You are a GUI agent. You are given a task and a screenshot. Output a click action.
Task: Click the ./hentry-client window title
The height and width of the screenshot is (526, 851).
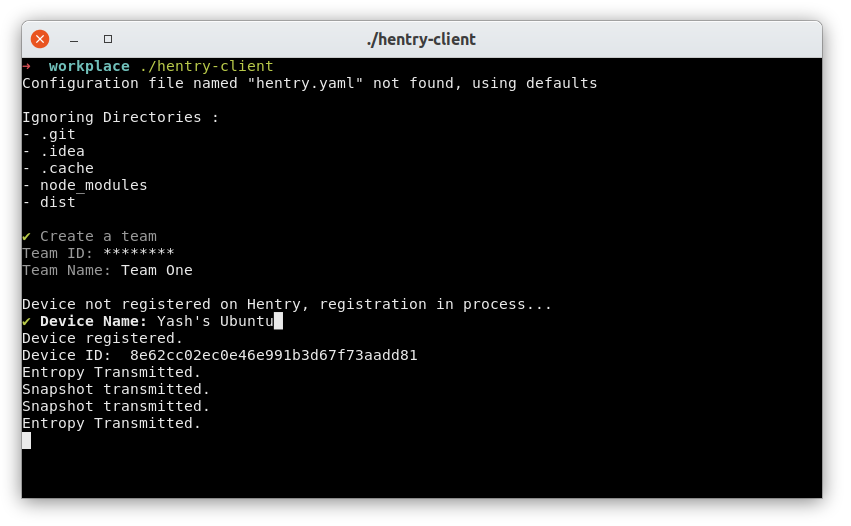[421, 39]
